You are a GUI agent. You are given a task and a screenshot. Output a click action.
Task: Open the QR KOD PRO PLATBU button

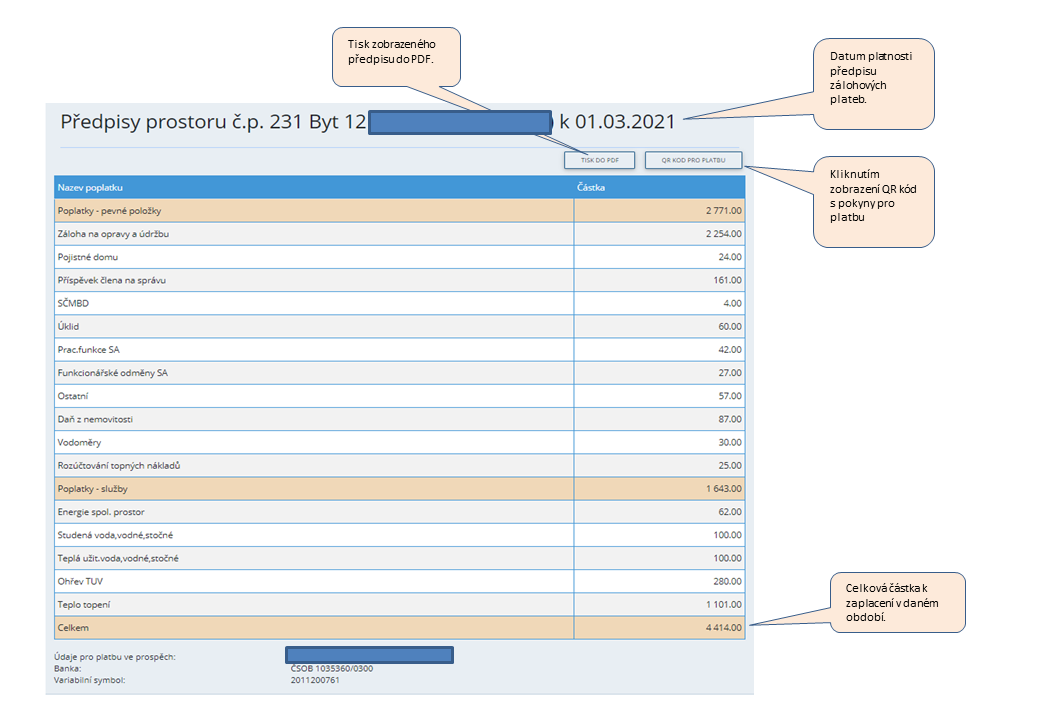click(x=693, y=160)
